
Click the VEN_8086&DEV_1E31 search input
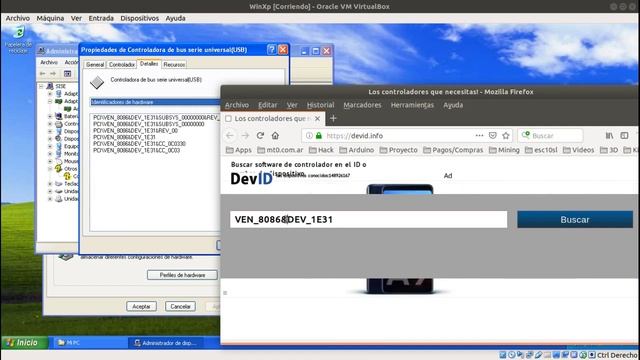(x=368, y=220)
